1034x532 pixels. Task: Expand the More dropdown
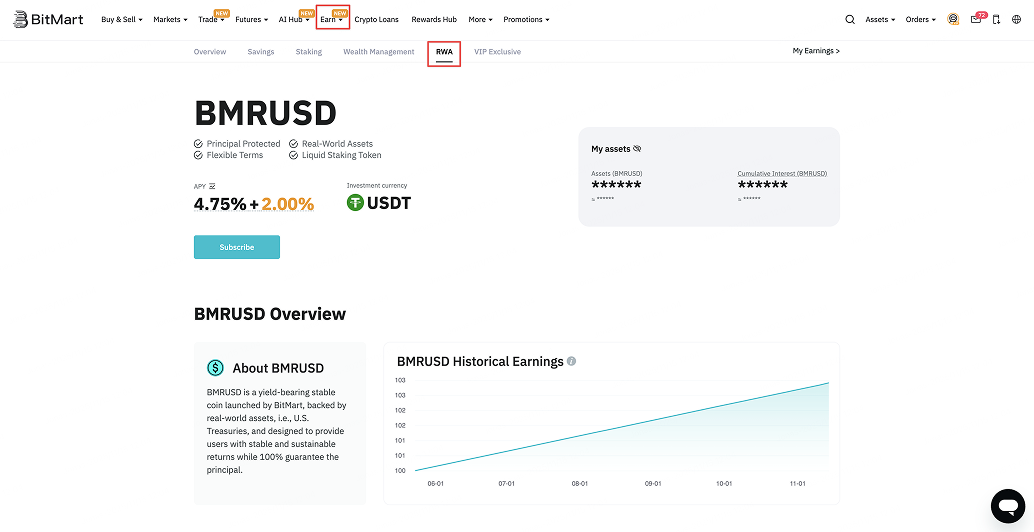coord(481,20)
